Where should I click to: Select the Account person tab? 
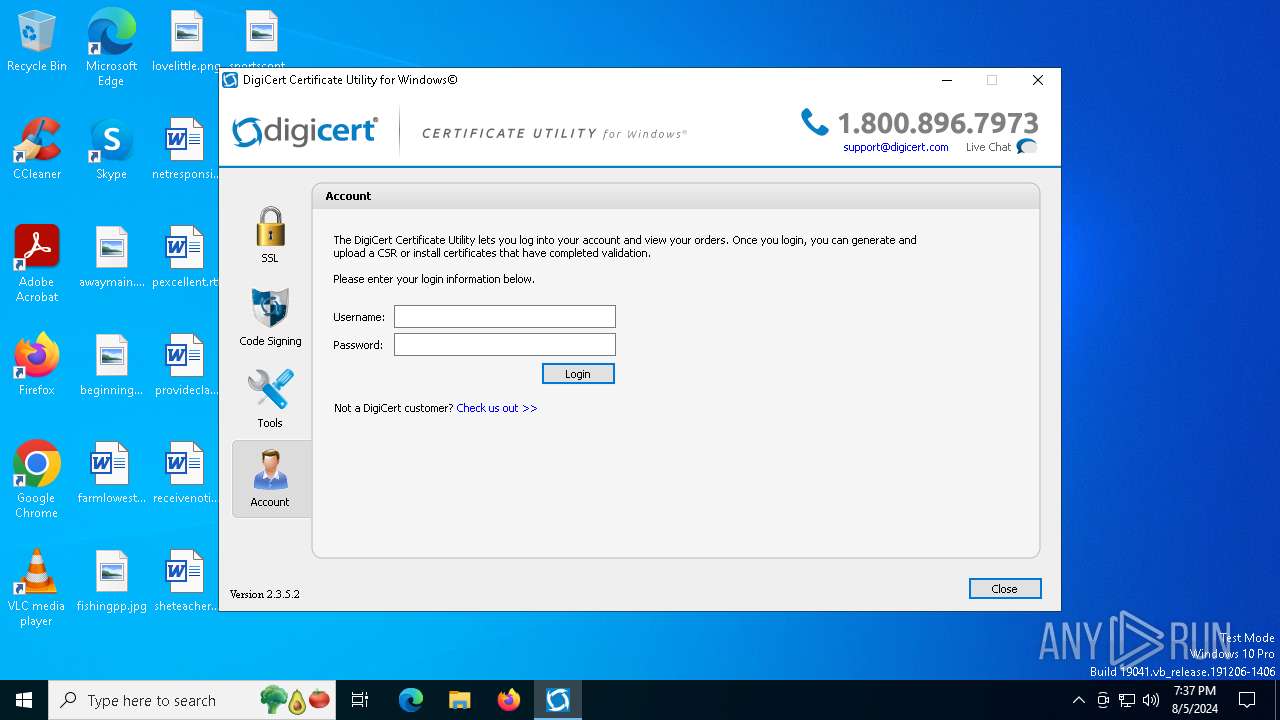click(x=270, y=478)
